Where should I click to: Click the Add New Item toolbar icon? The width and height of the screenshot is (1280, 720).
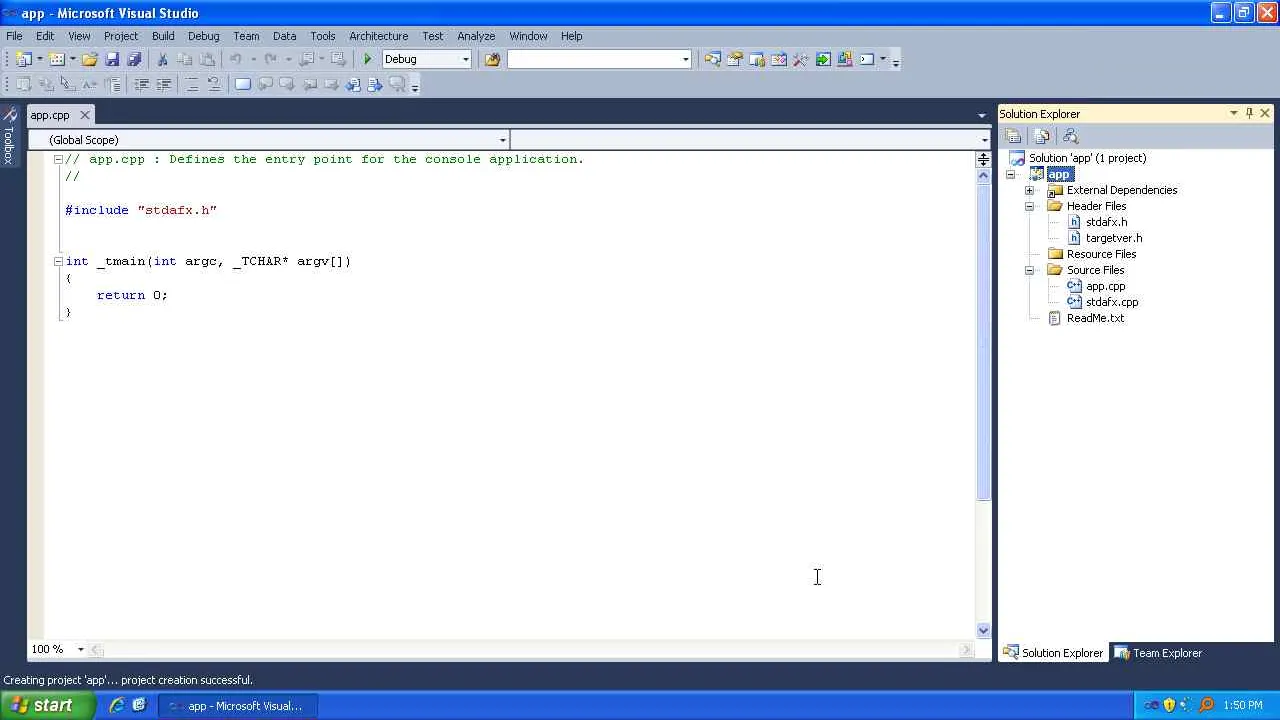(x=57, y=59)
